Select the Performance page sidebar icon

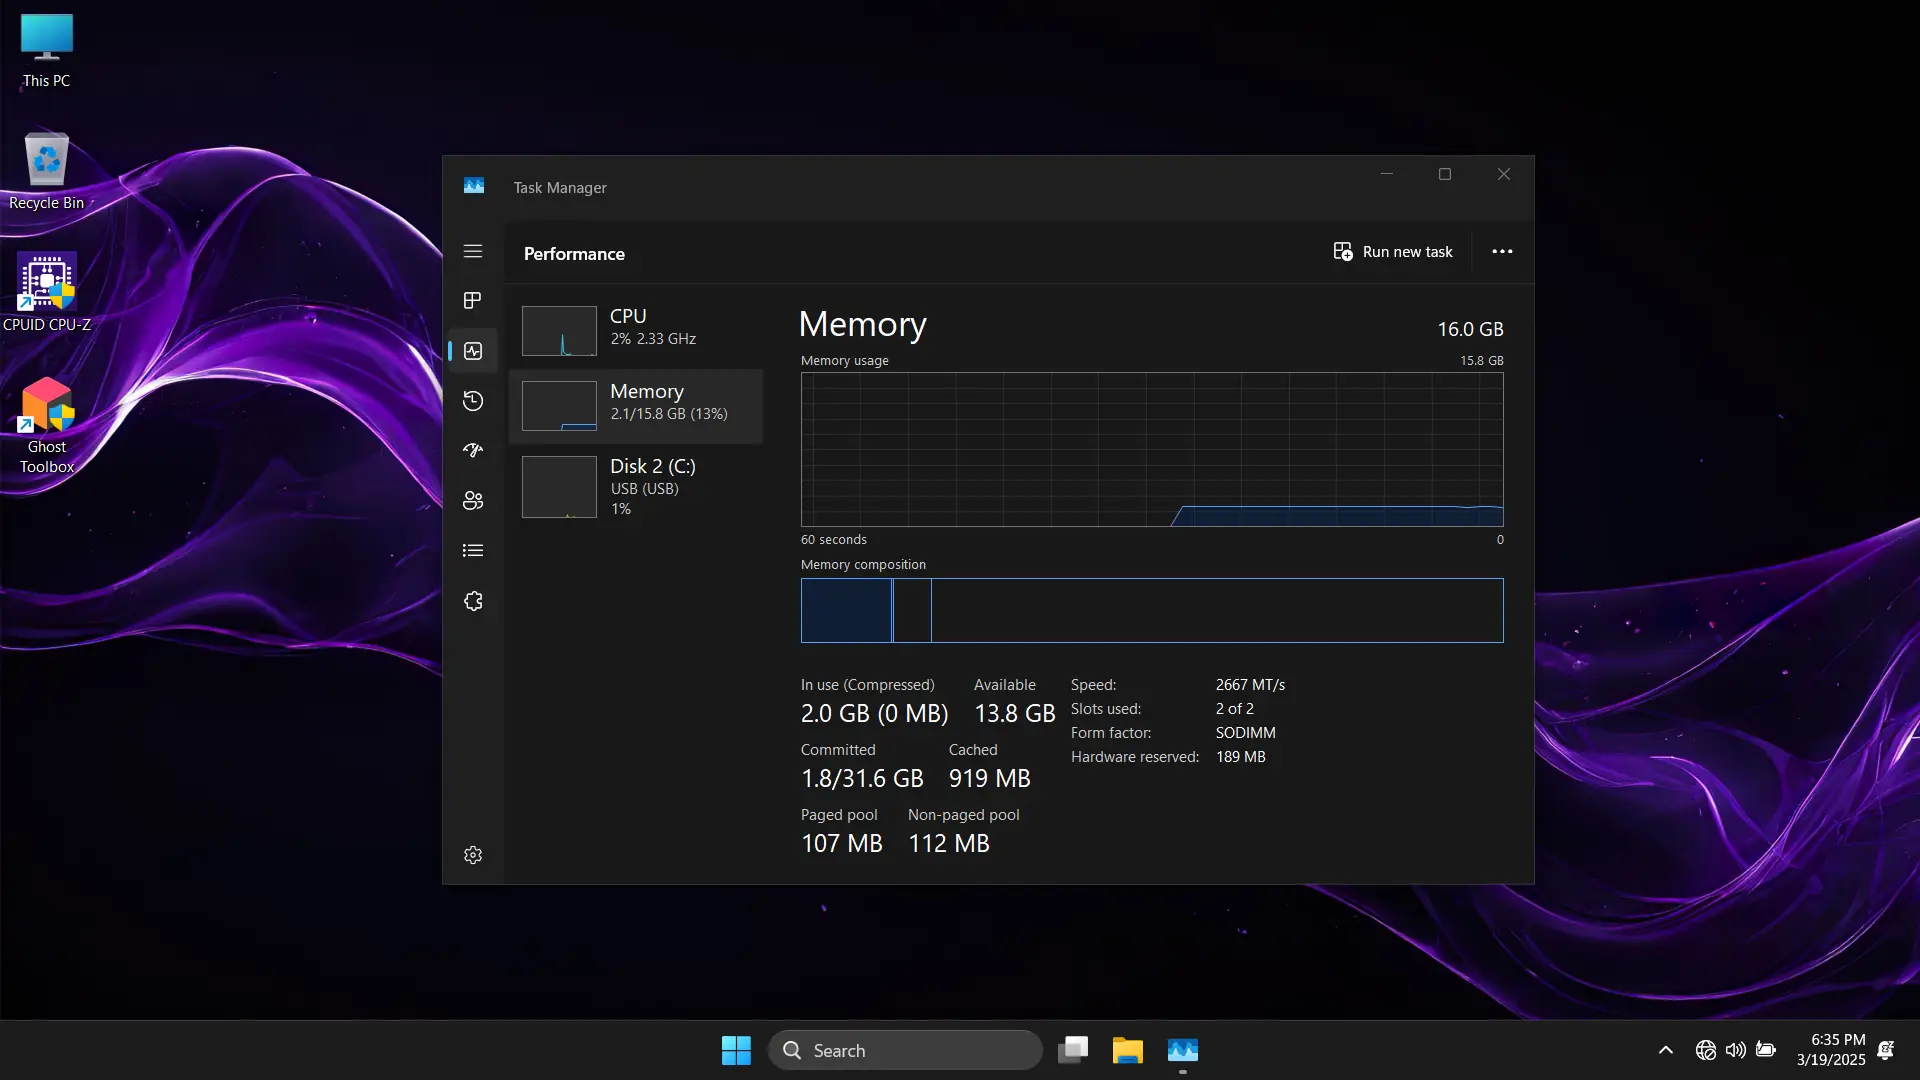click(x=473, y=351)
